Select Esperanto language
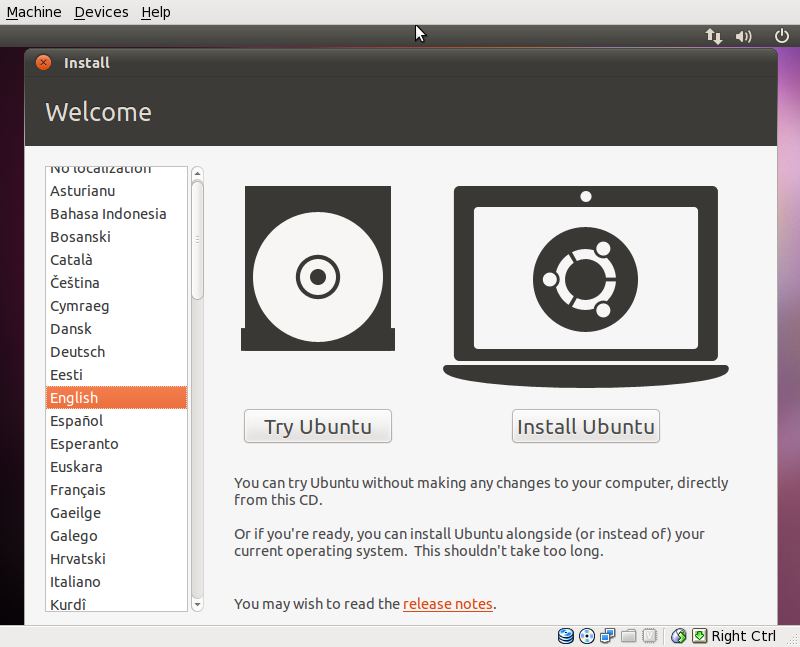Image resolution: width=800 pixels, height=647 pixels. (116, 443)
